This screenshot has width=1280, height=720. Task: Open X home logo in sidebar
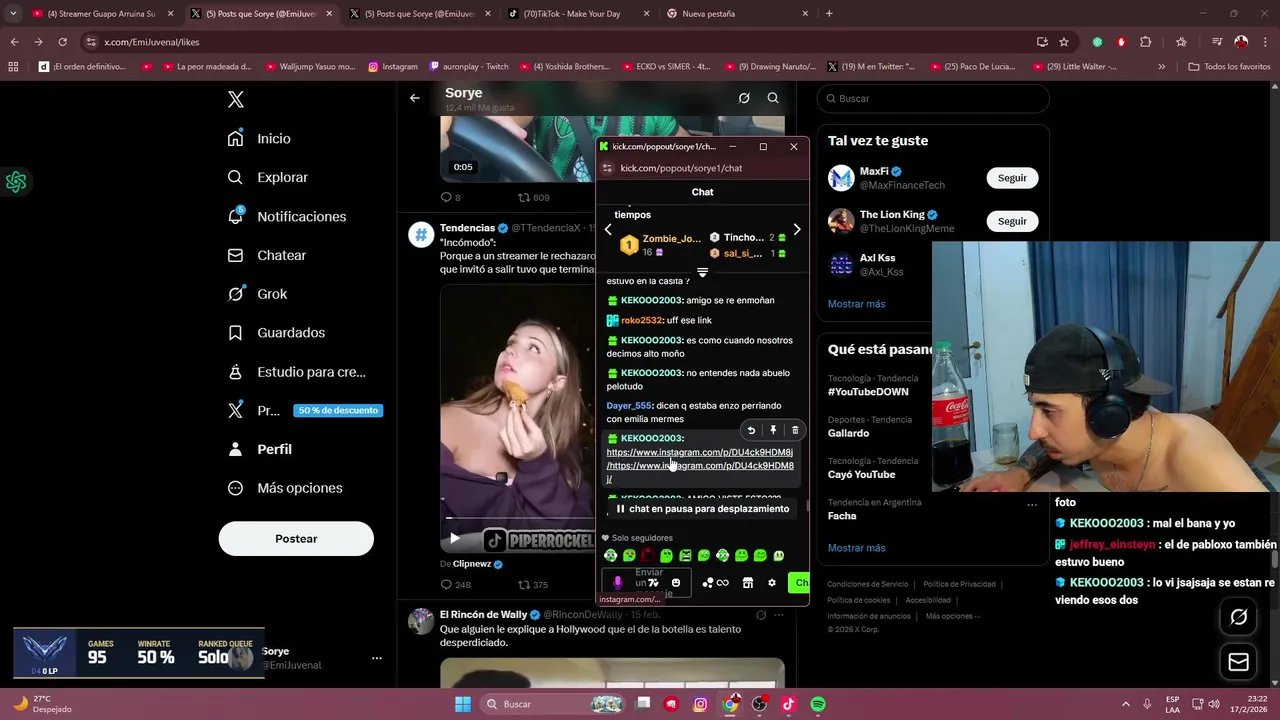[x=235, y=99]
